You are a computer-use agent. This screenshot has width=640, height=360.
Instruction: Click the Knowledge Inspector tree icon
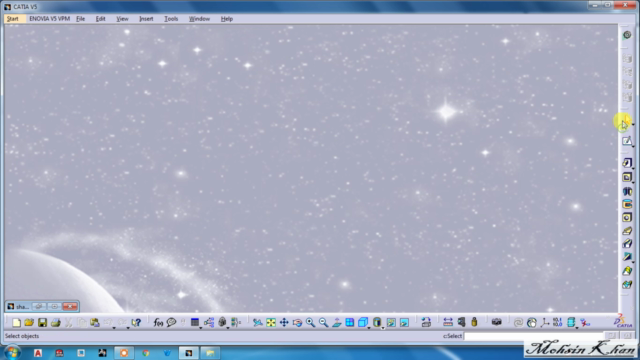[x=209, y=322]
